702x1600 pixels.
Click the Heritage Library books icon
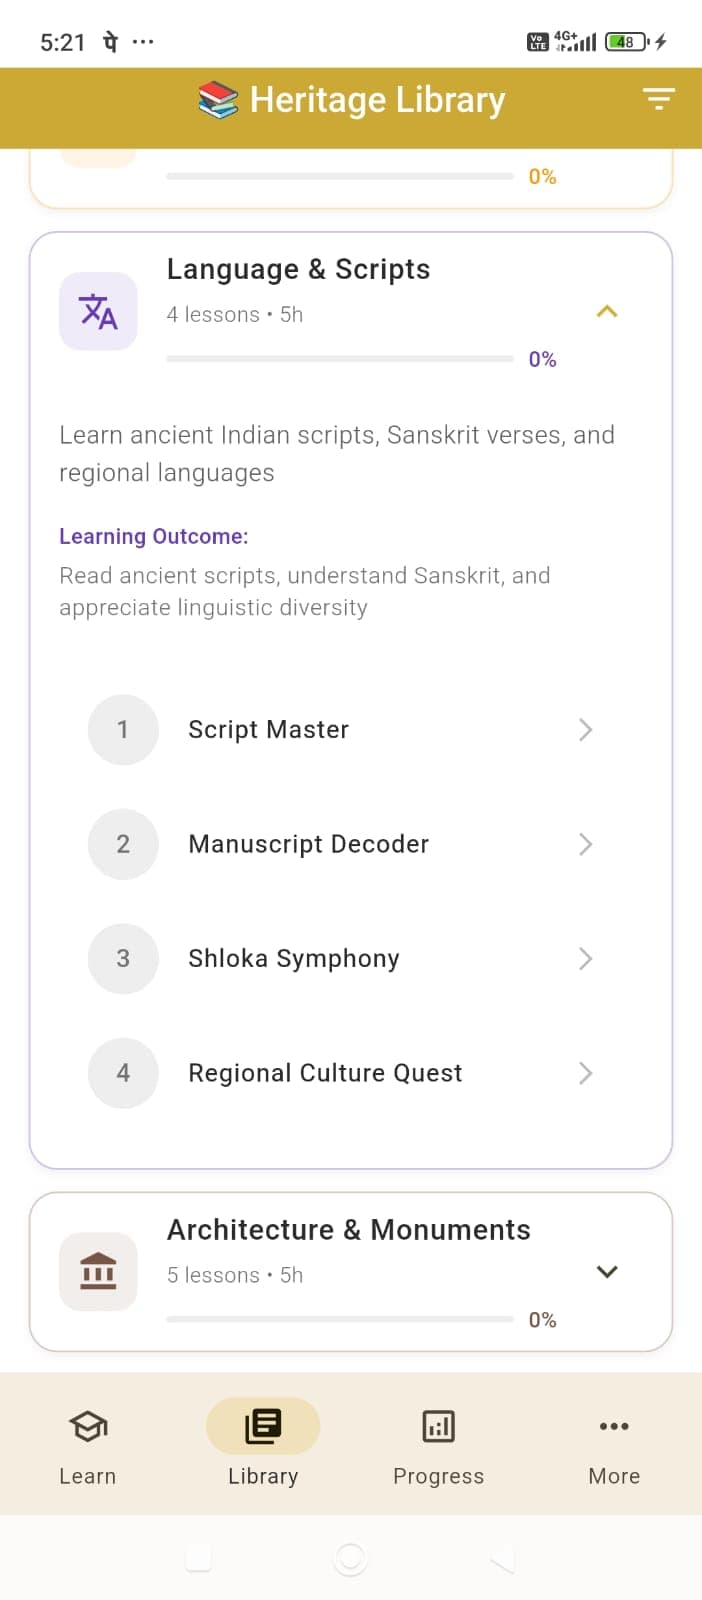click(218, 99)
